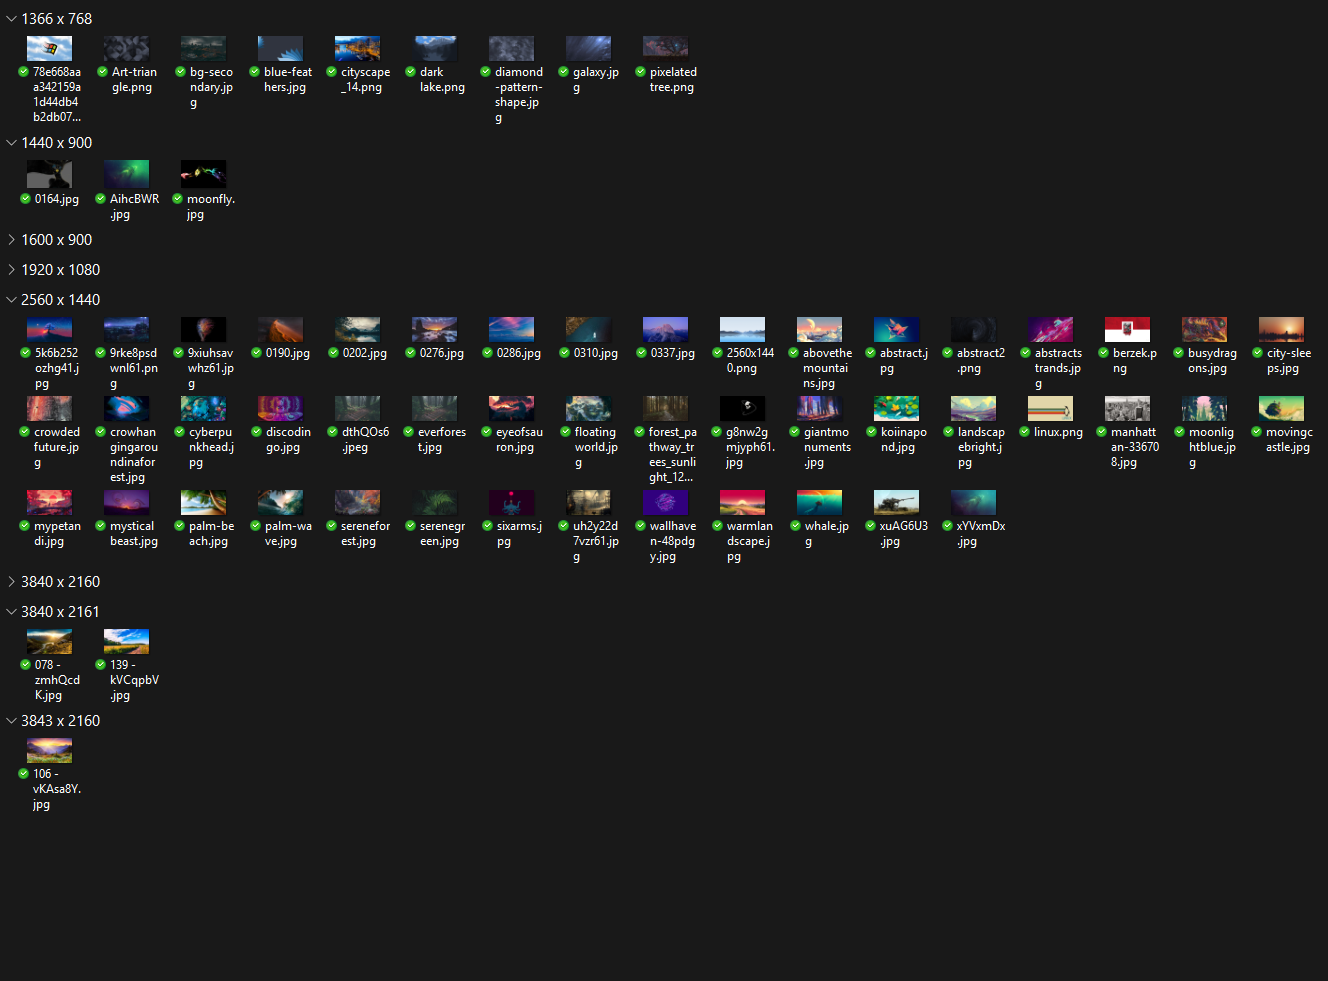1328x981 pixels.
Task: Select 0276.jpg thumbnail
Action: [x=434, y=329]
